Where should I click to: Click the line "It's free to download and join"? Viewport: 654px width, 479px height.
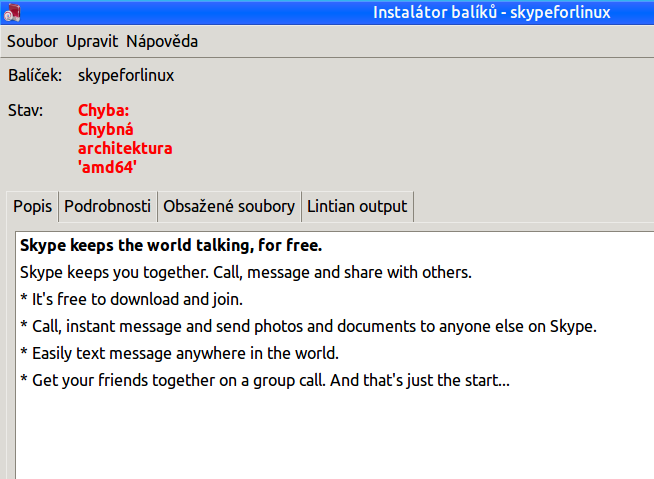coord(131,300)
